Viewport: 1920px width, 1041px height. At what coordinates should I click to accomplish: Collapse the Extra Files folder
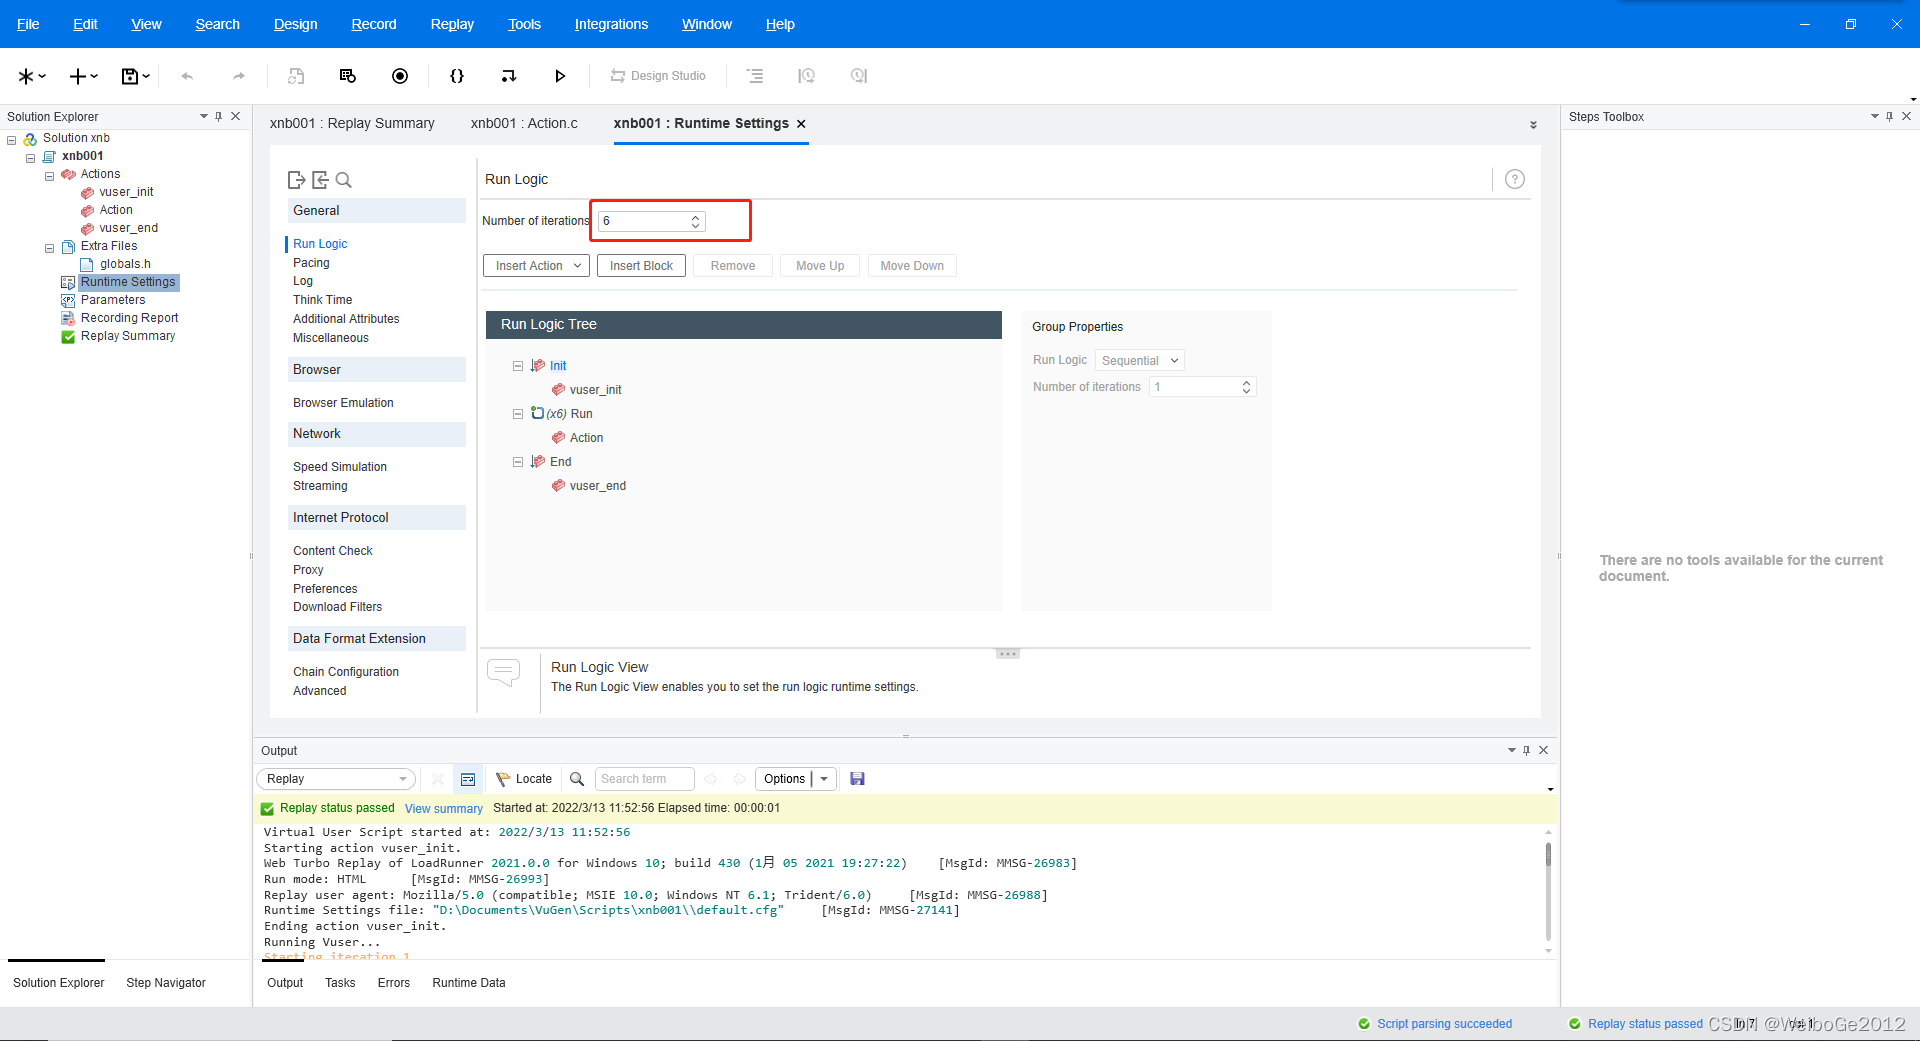(49, 248)
